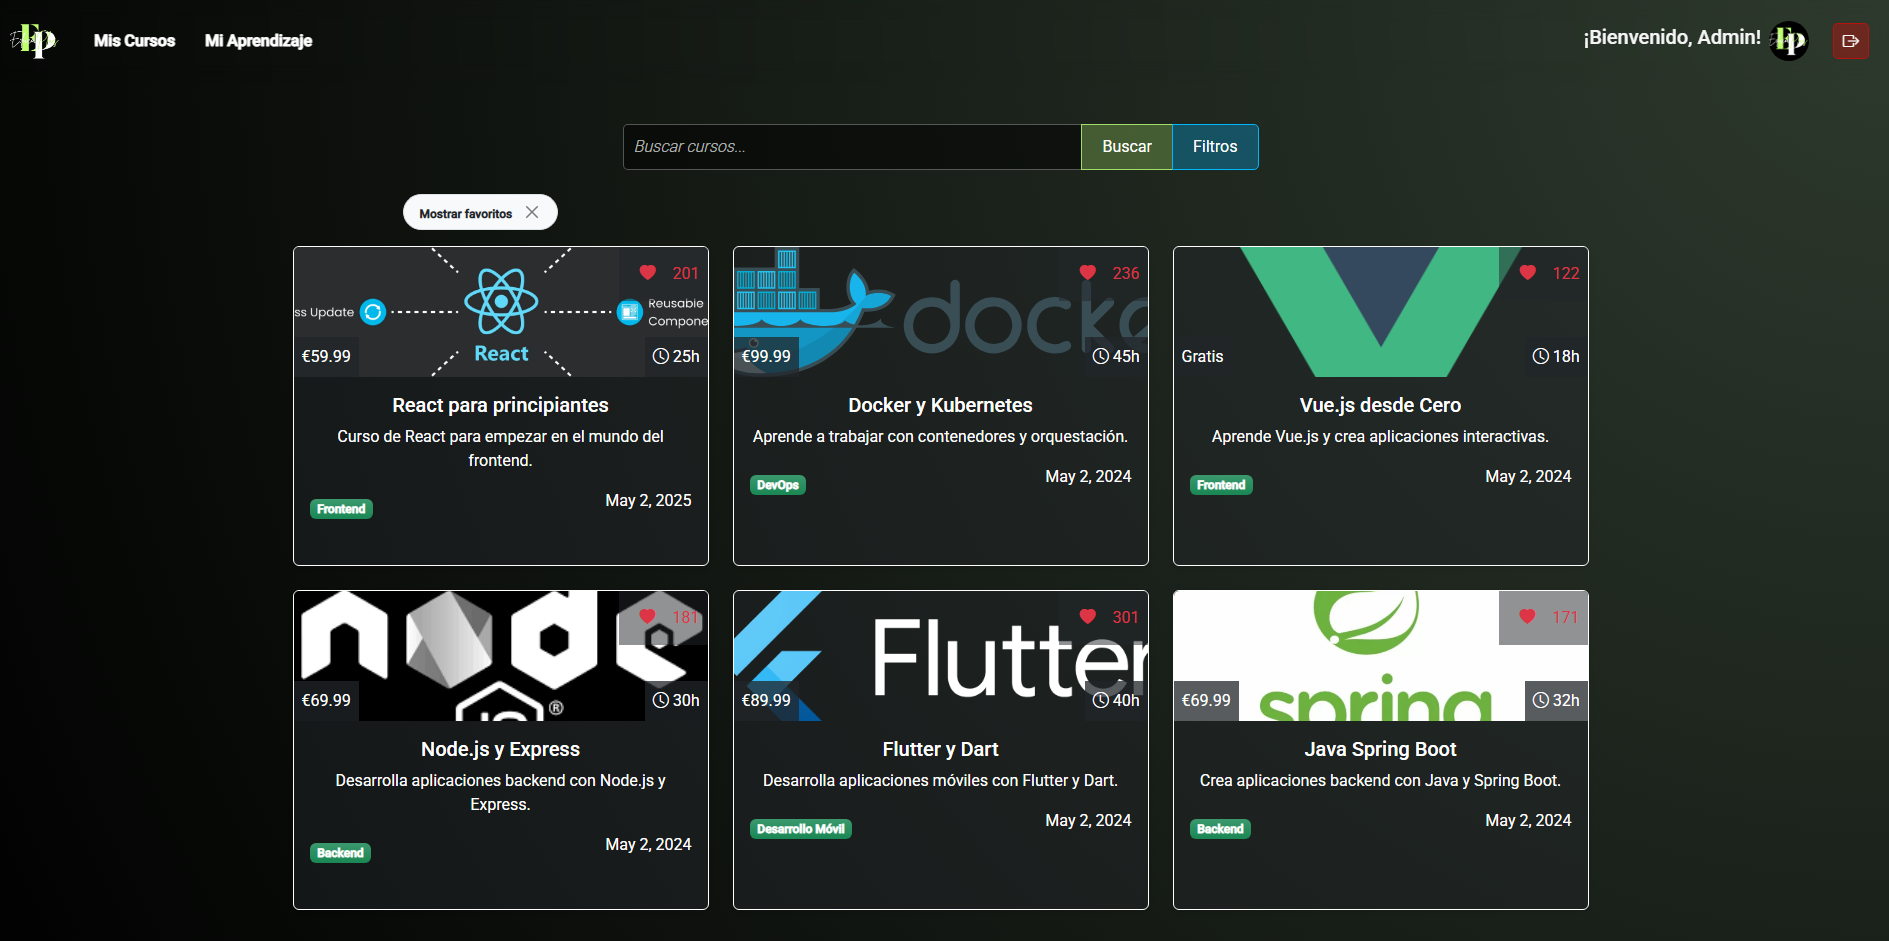Open the Flutter y Dart title

(x=940, y=749)
